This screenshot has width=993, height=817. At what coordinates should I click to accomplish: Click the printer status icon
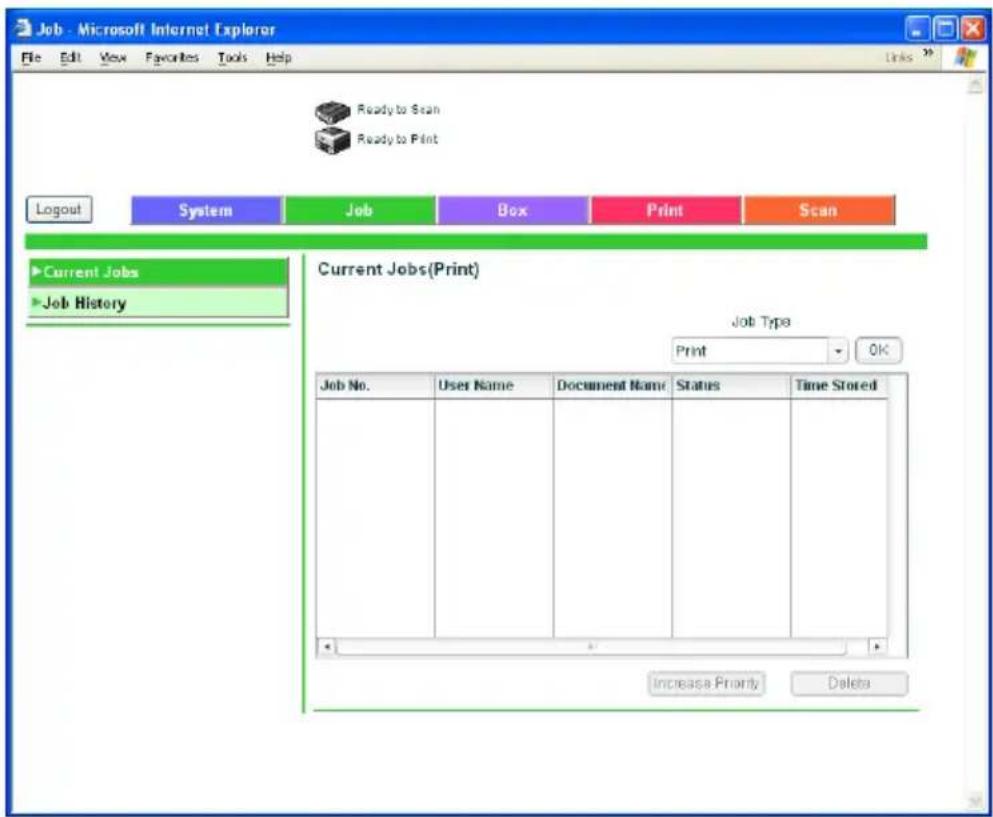(332, 140)
